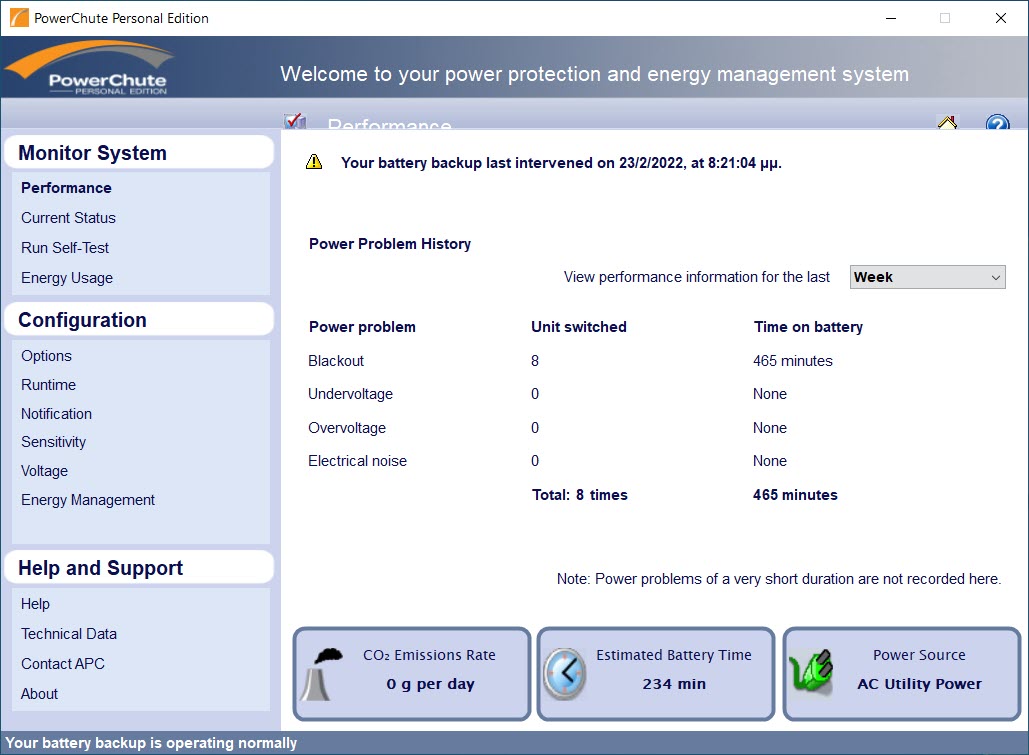Click the 'Unit switched' column header
This screenshot has height=755, width=1029.
[x=579, y=327]
